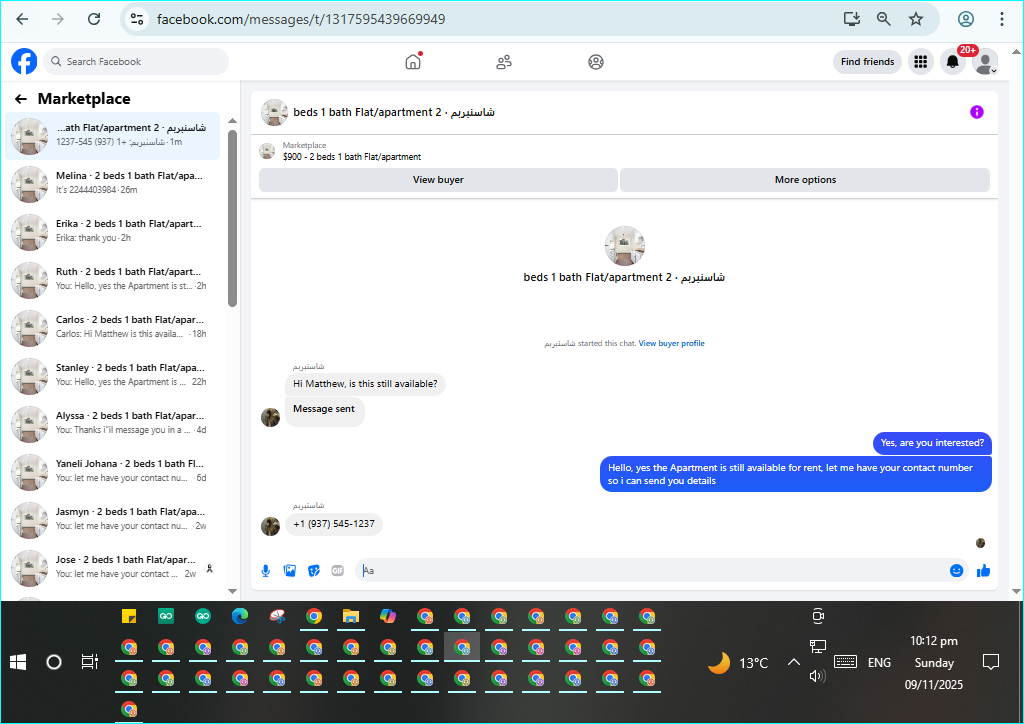Open the notifications bell with 20+ badge
This screenshot has height=724, width=1024.
coord(953,61)
